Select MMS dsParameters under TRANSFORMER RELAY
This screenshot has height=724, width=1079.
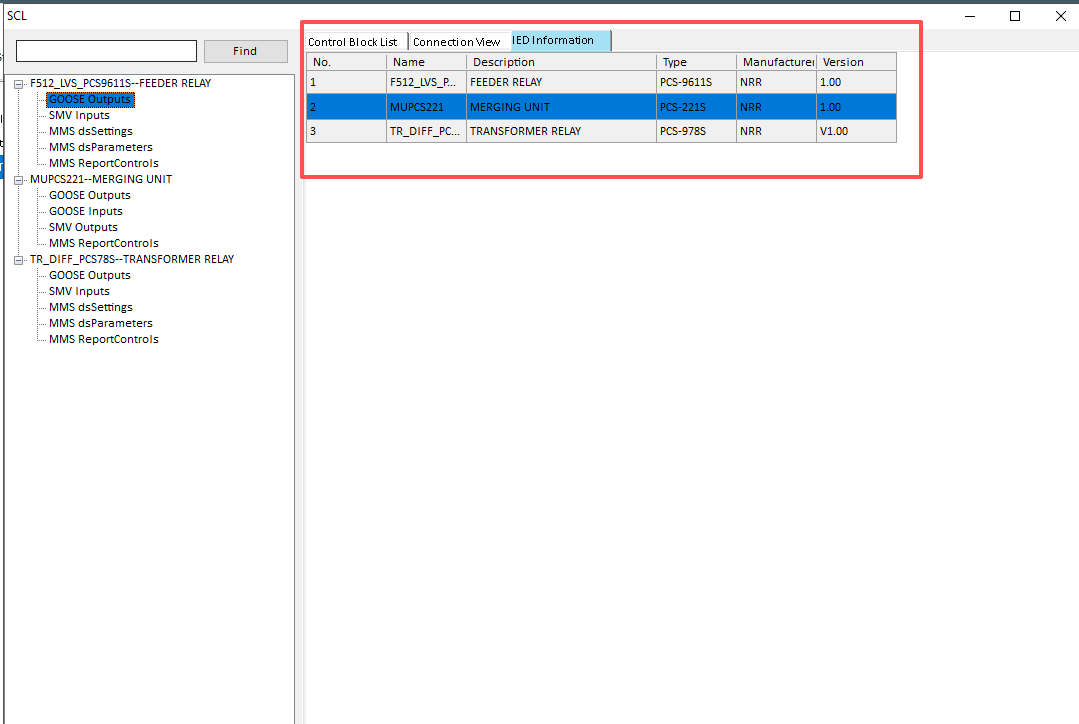102,323
